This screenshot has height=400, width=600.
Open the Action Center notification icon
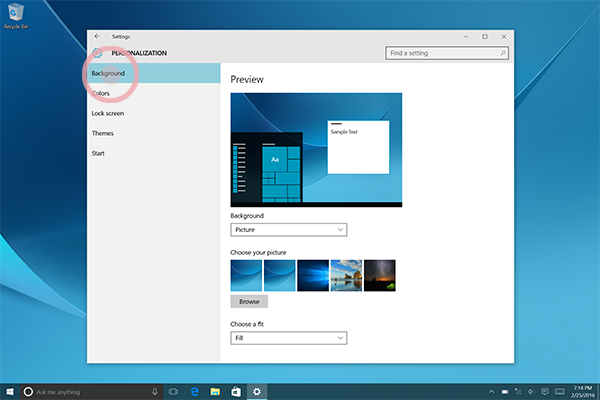[545, 392]
